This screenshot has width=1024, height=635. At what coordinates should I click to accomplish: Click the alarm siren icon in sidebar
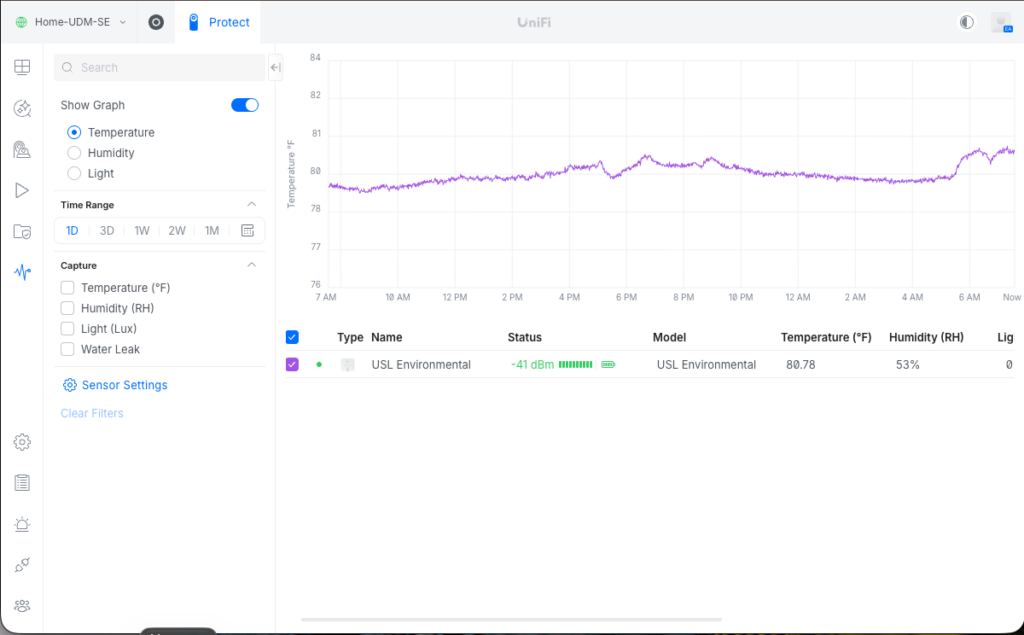pyautogui.click(x=22, y=524)
